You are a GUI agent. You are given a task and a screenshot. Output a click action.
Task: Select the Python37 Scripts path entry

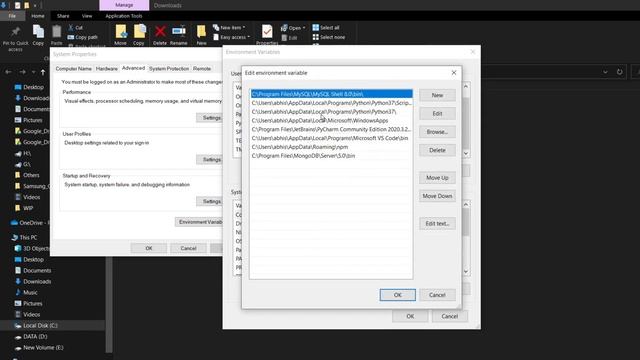coord(331,103)
